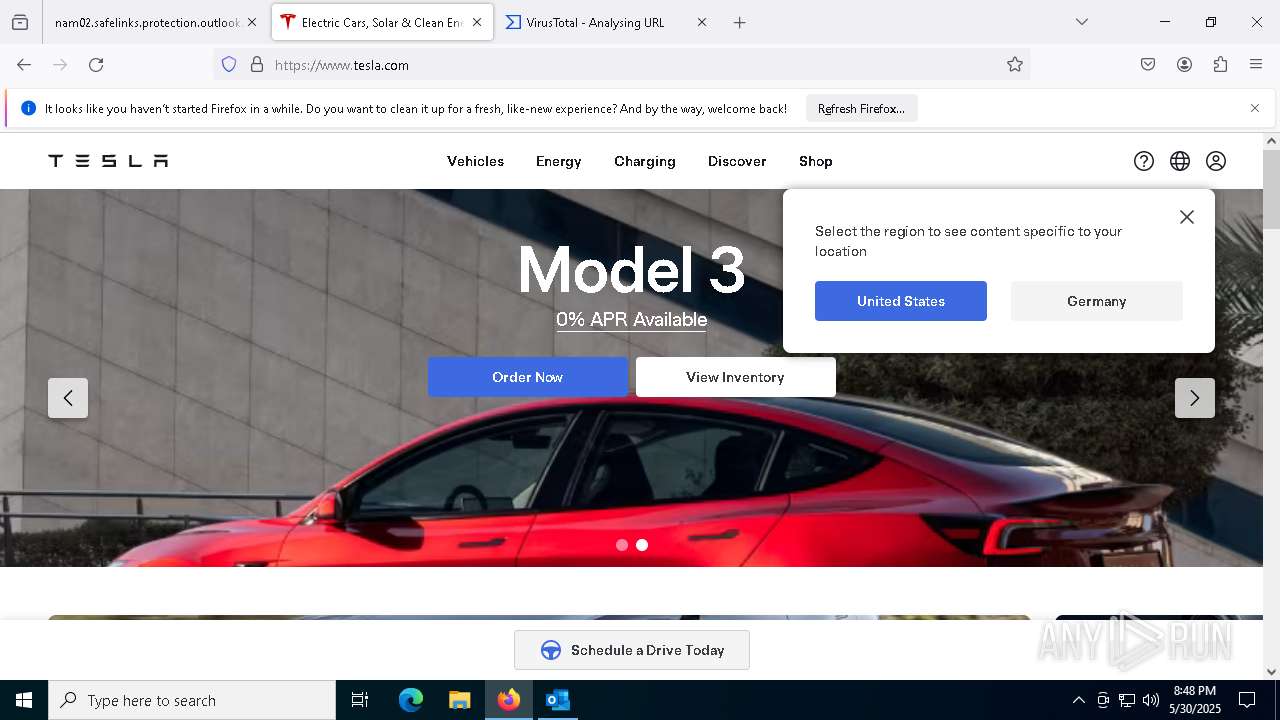Click the View Inventory button
The width and height of the screenshot is (1280, 720).
pyautogui.click(x=736, y=377)
